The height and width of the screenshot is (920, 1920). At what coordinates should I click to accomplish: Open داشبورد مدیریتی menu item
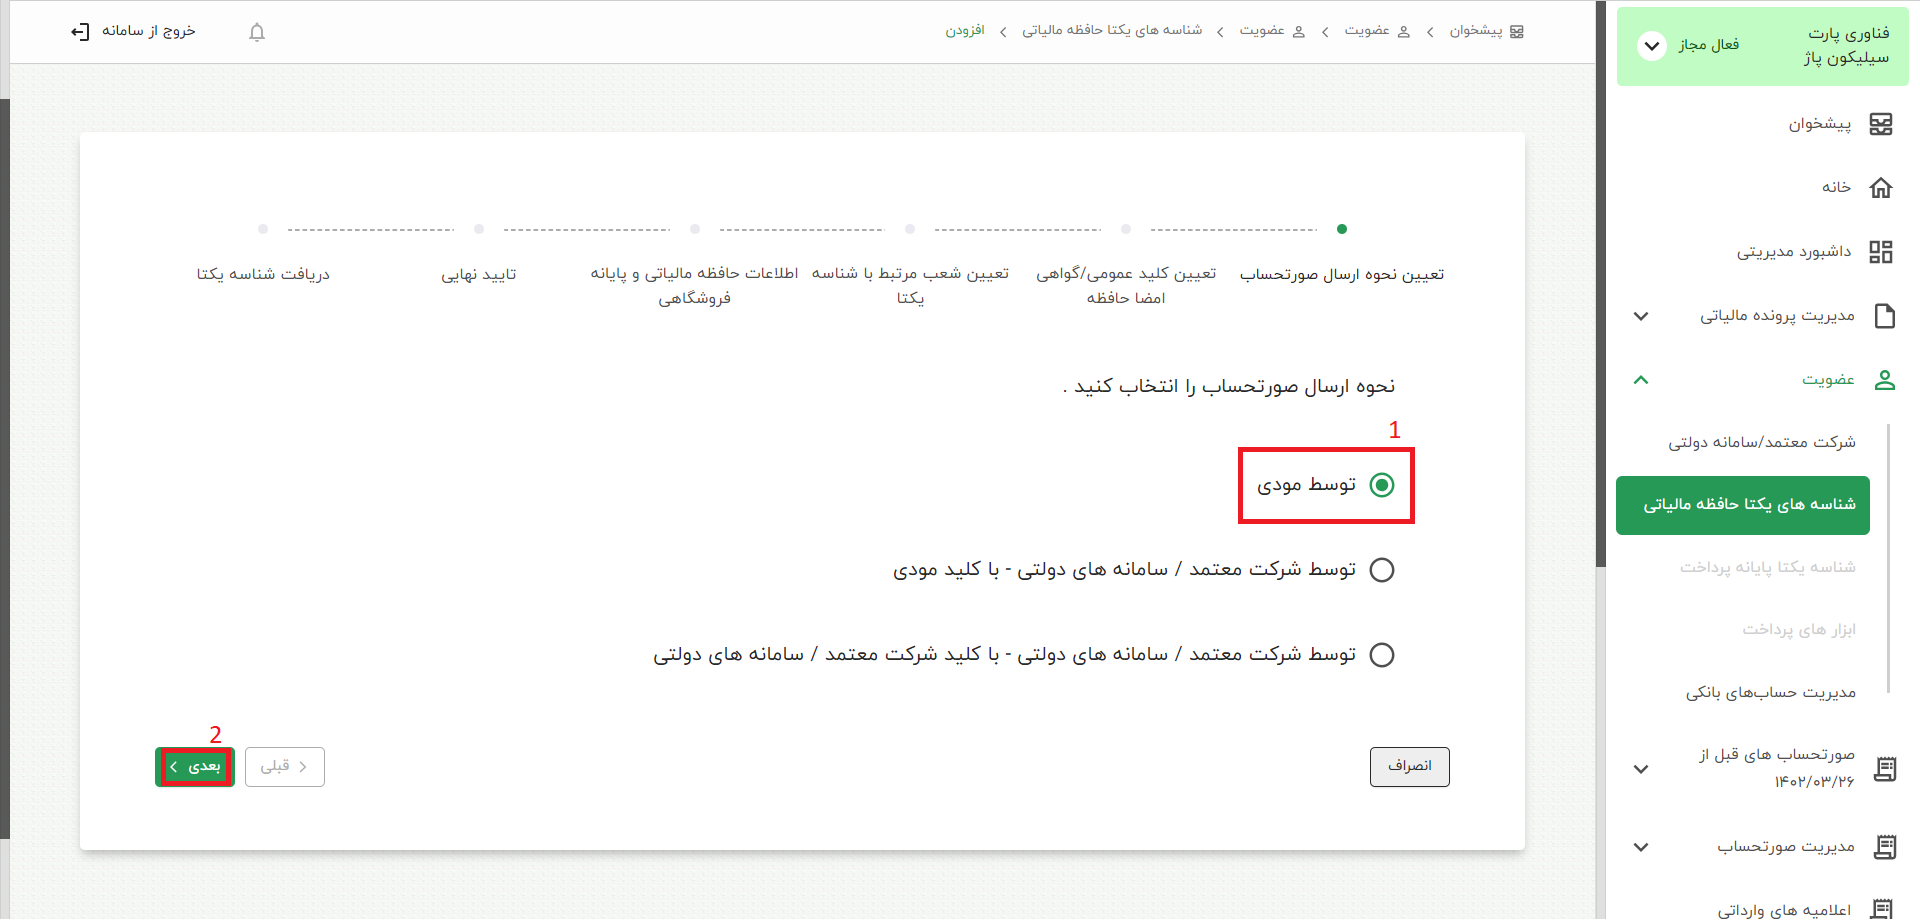click(1794, 251)
